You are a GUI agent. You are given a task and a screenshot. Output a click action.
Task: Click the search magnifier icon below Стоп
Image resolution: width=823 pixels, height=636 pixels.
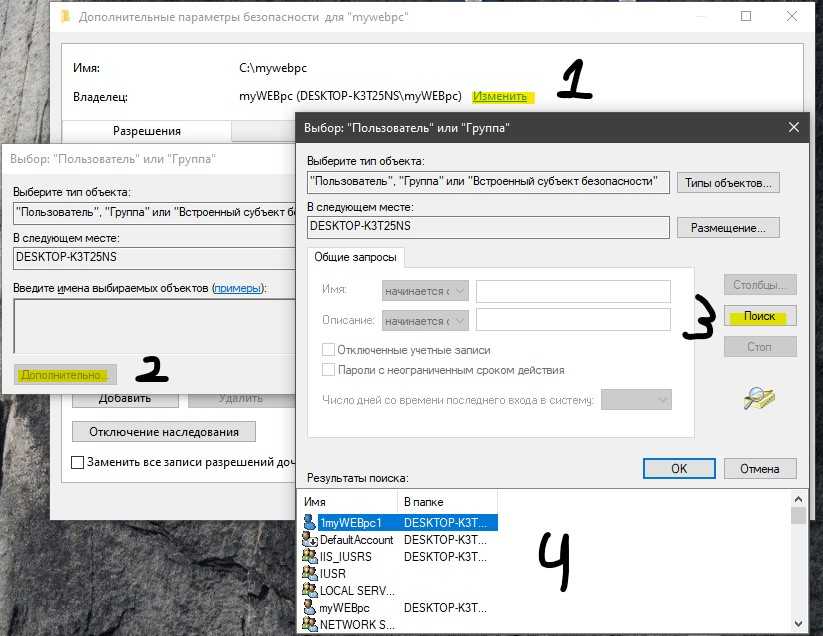[759, 399]
